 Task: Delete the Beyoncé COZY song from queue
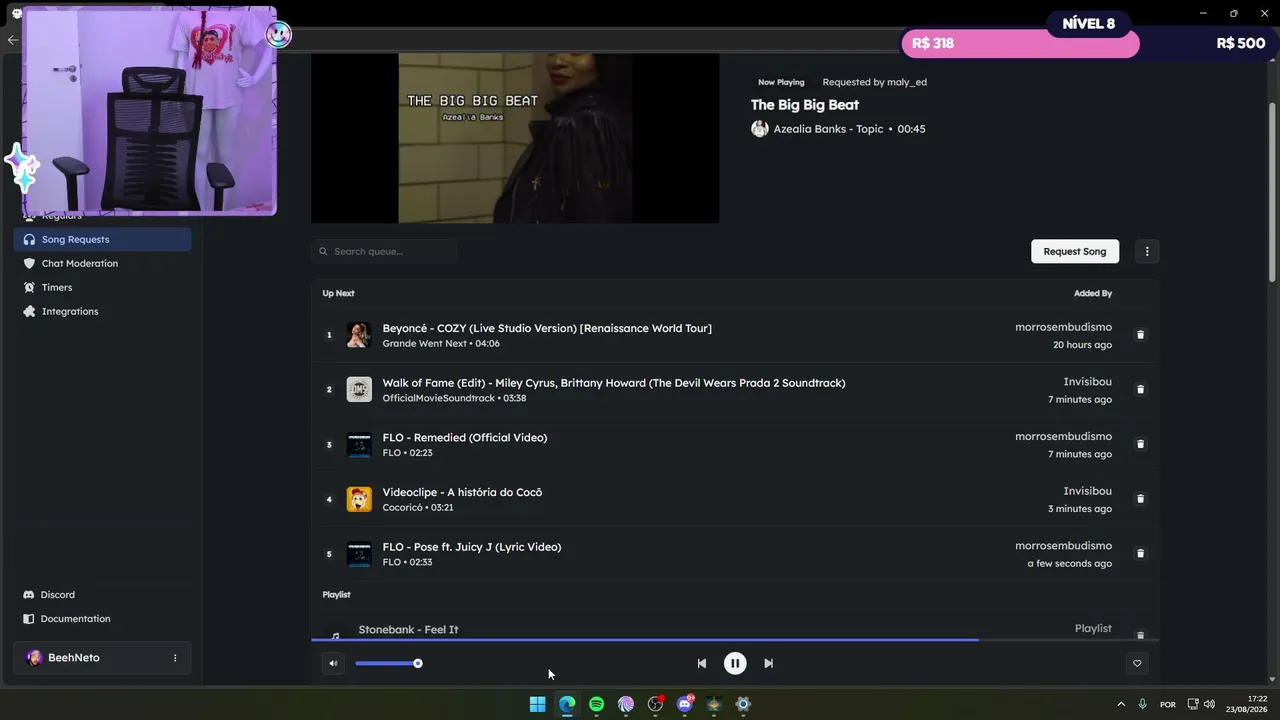click(1140, 335)
